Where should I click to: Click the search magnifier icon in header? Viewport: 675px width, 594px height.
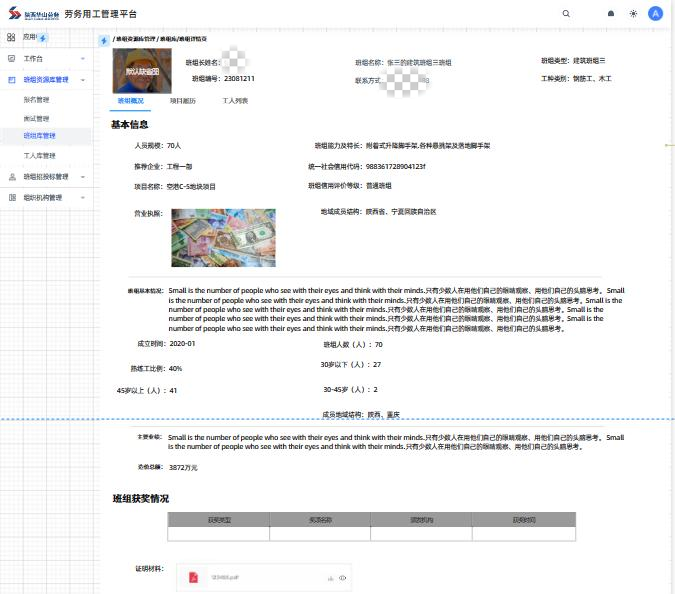(566, 14)
